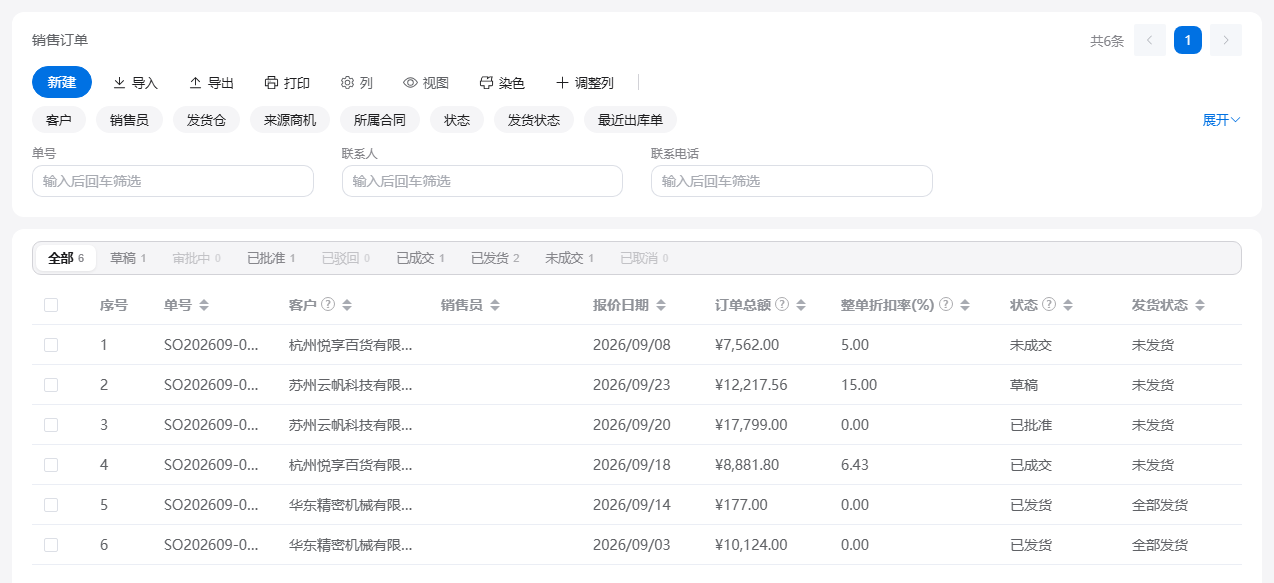Check the box for row 1
Screen dimensions: 1274x583
51,345
